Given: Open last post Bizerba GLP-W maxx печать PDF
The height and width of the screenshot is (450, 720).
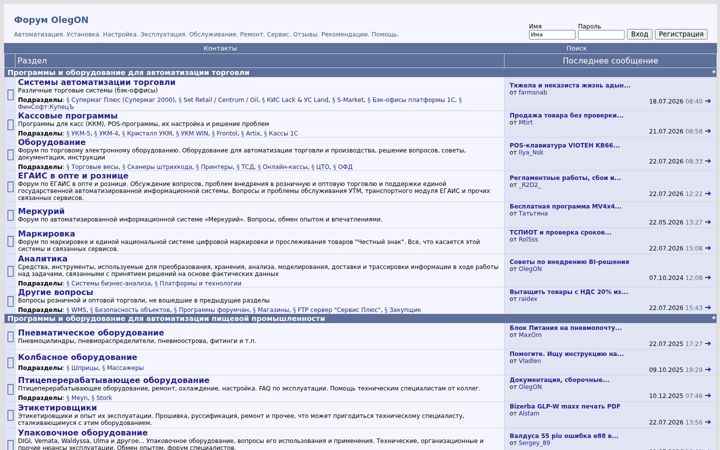Looking at the screenshot, I should tap(565, 406).
